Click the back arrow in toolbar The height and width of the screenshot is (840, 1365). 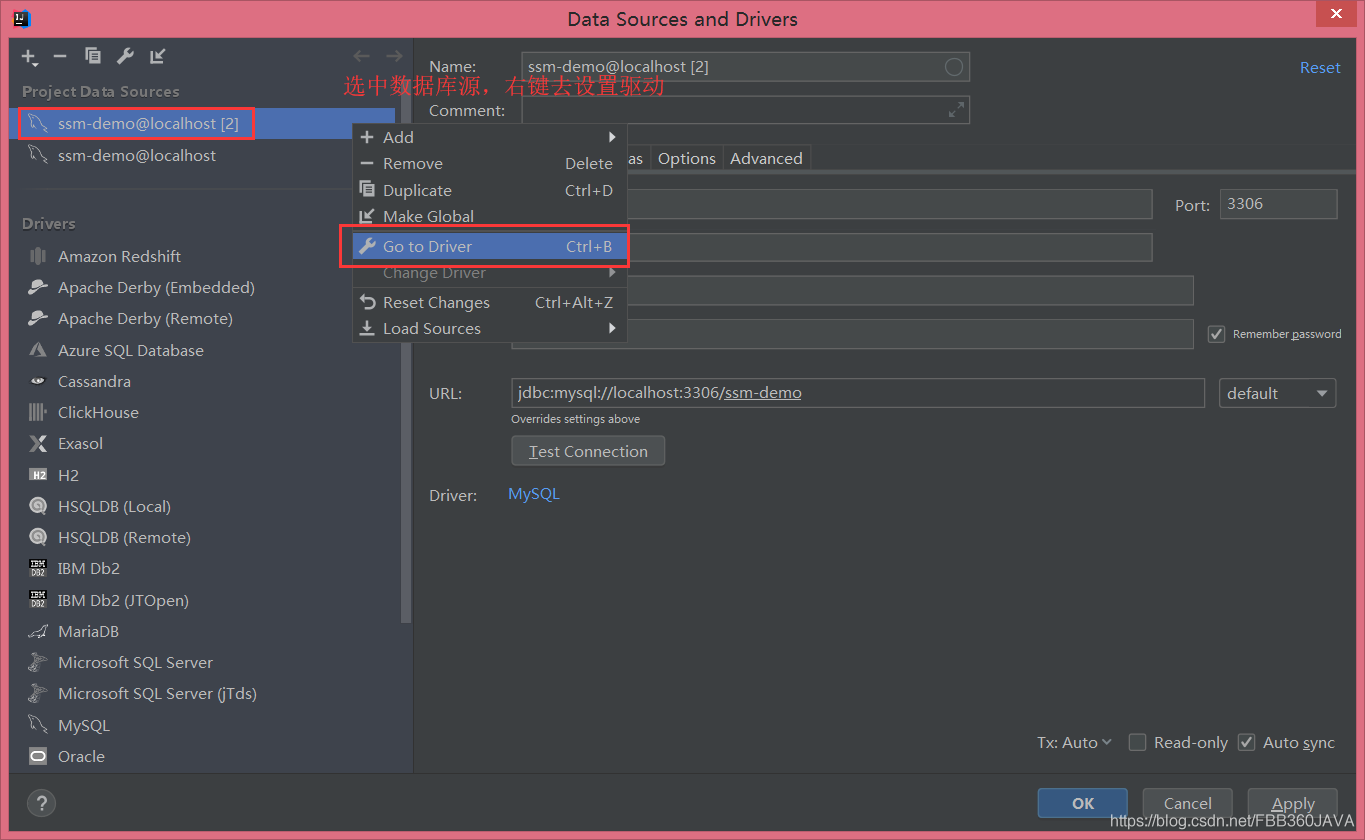[x=362, y=57]
